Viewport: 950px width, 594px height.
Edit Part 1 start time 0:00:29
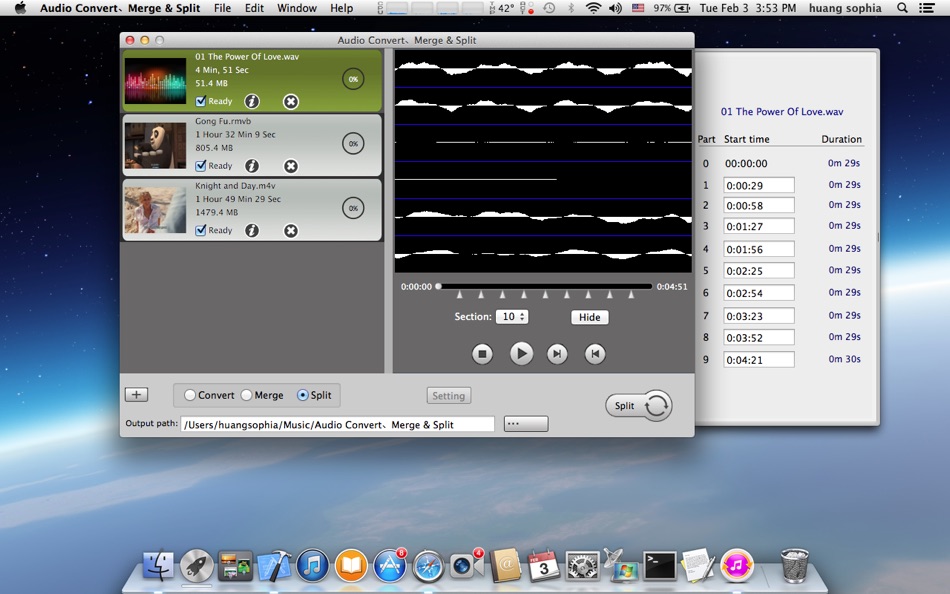(x=759, y=185)
